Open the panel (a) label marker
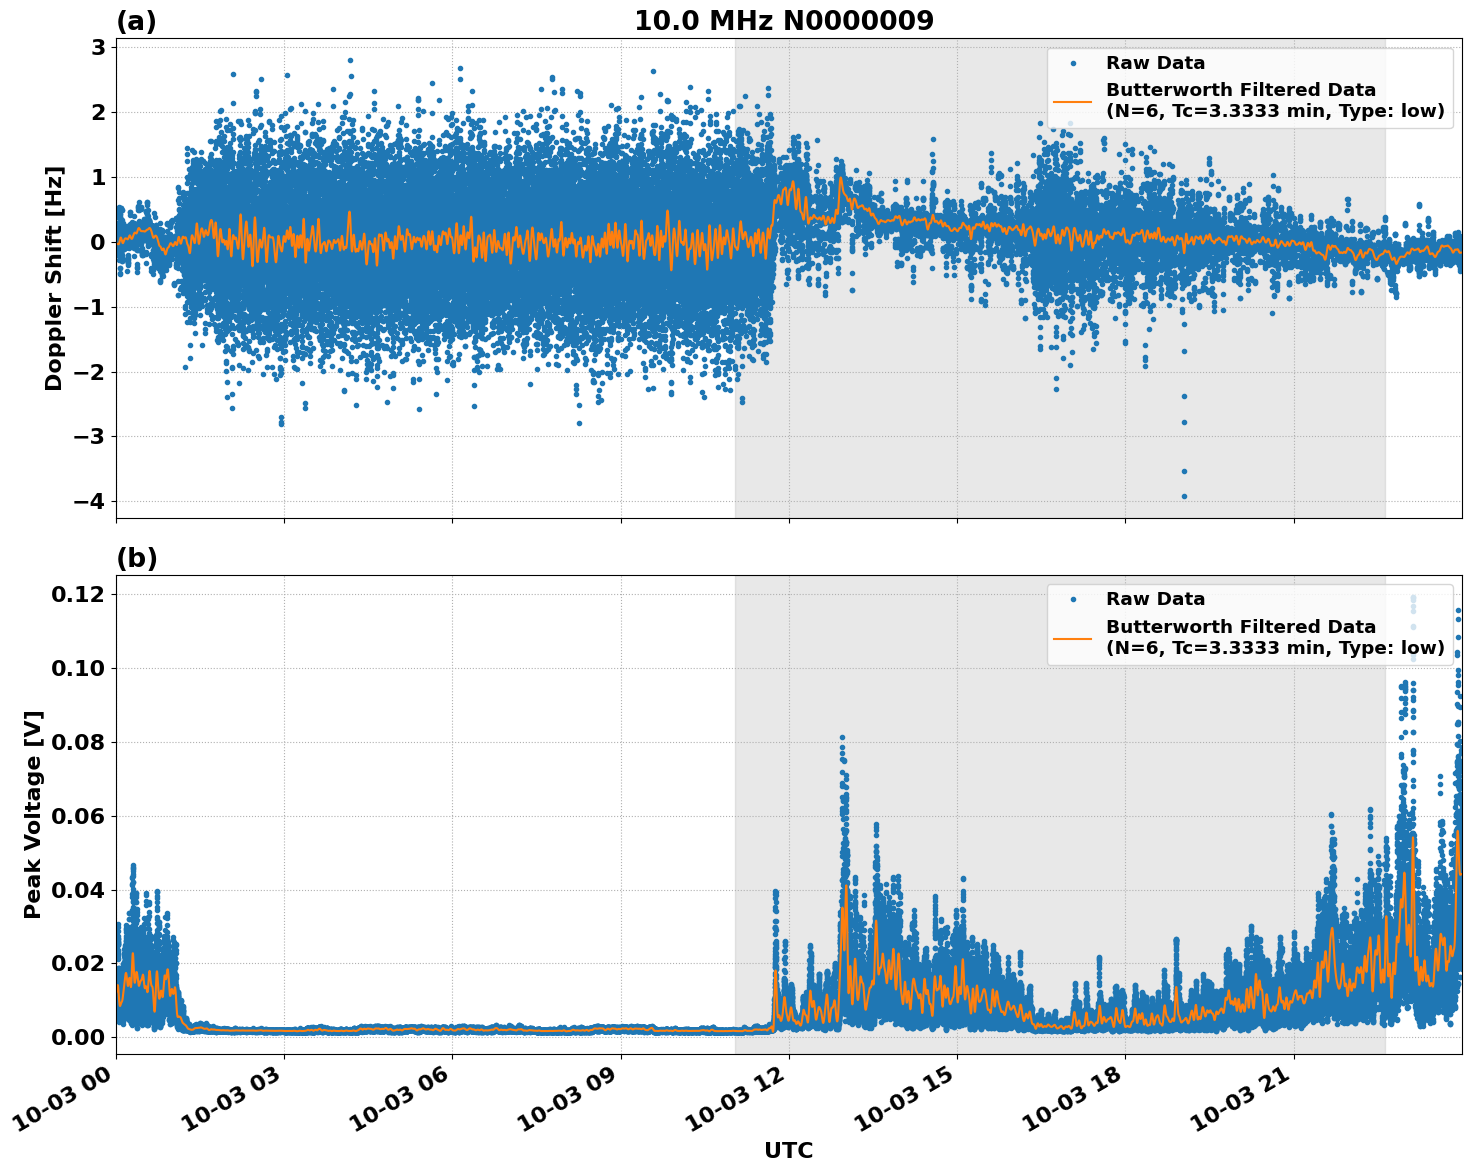This screenshot has width=1472, height=1172. (138, 18)
